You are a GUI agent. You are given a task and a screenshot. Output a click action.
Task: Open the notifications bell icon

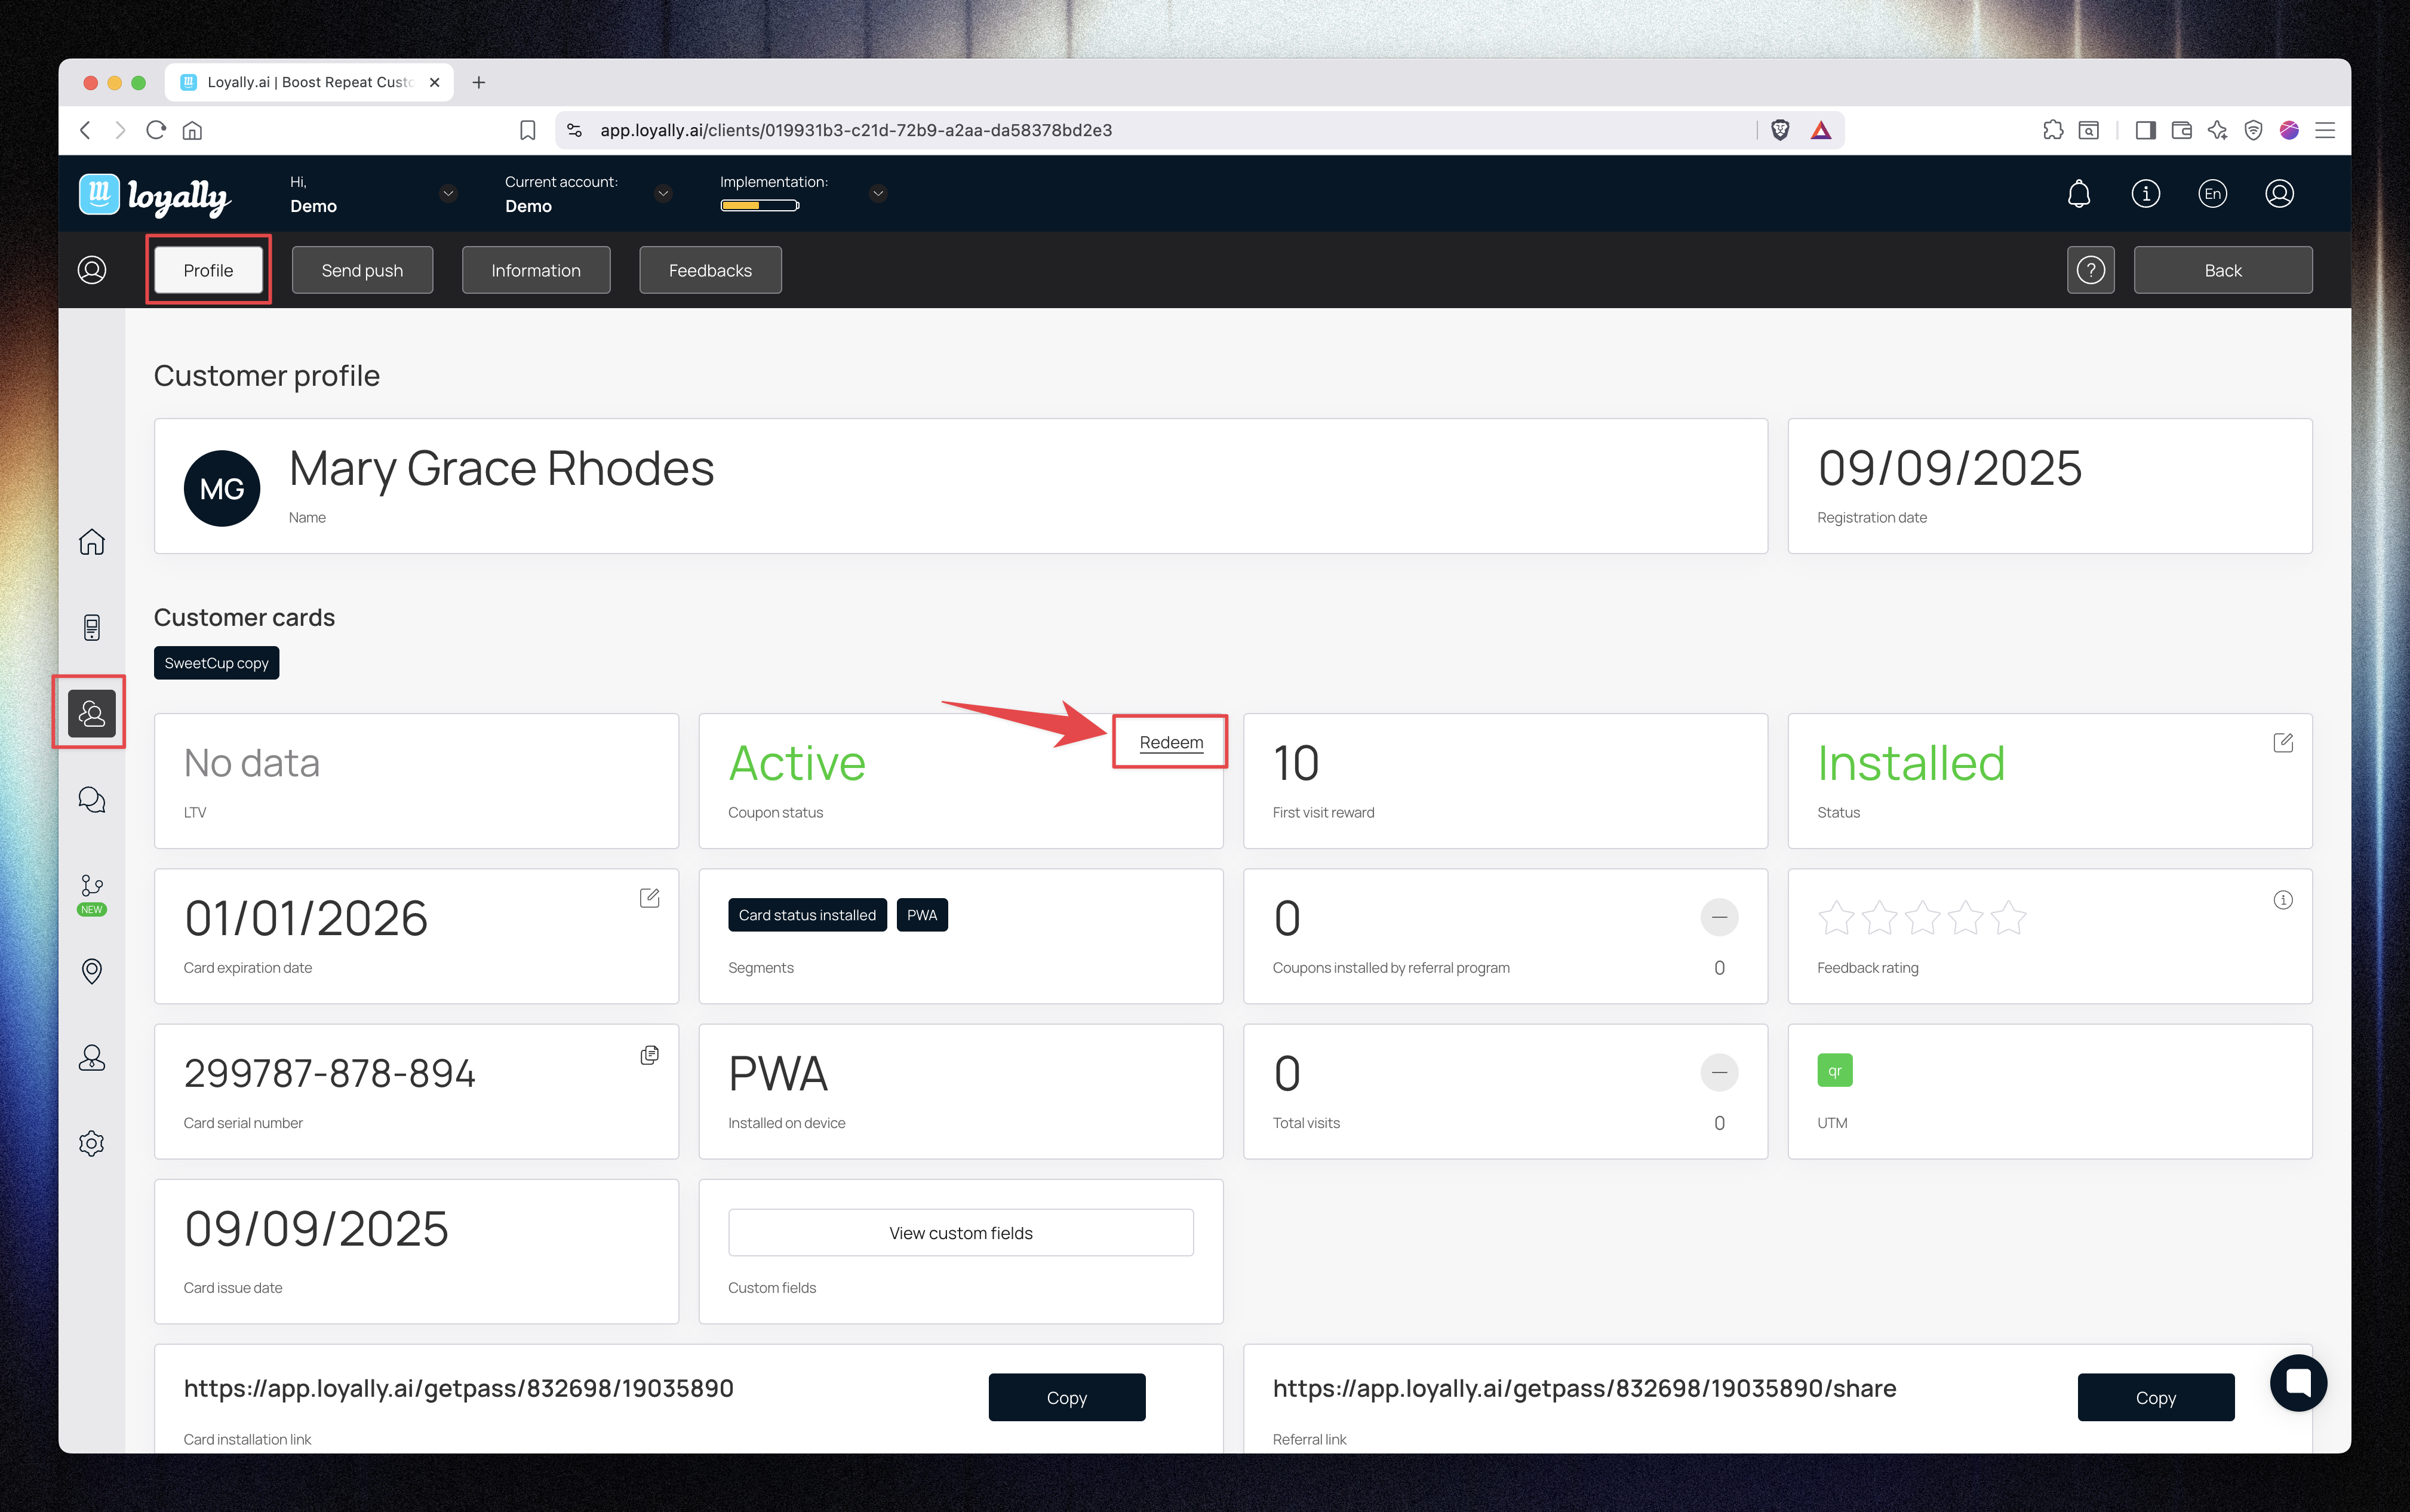(x=2078, y=194)
